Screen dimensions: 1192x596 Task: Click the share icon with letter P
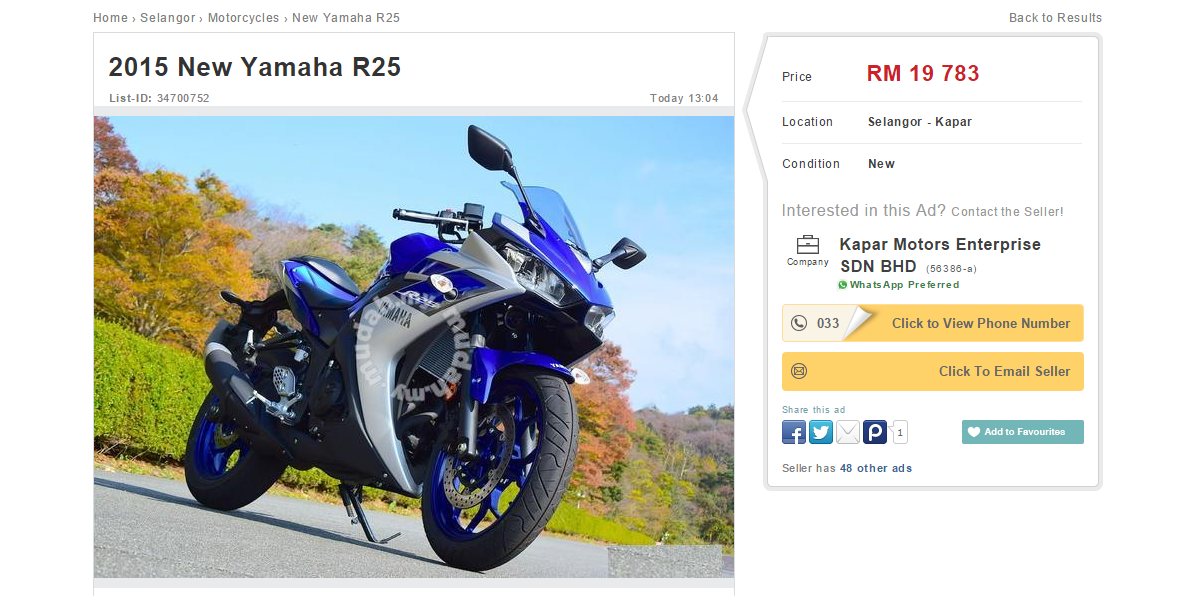pos(875,432)
